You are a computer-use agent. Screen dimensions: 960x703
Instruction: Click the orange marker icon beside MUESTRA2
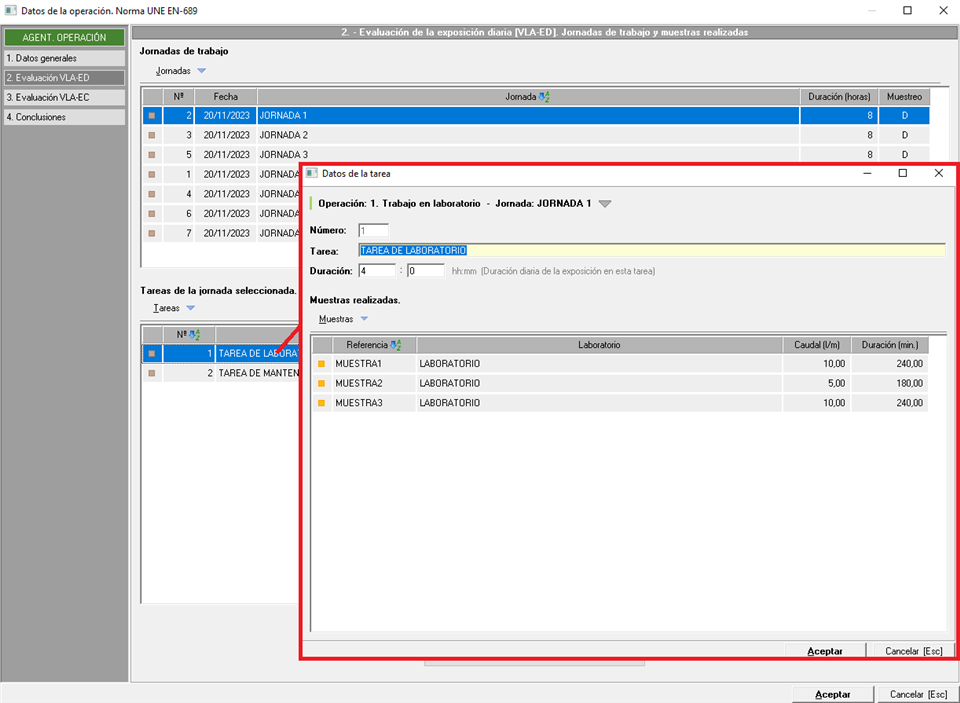[x=322, y=383]
